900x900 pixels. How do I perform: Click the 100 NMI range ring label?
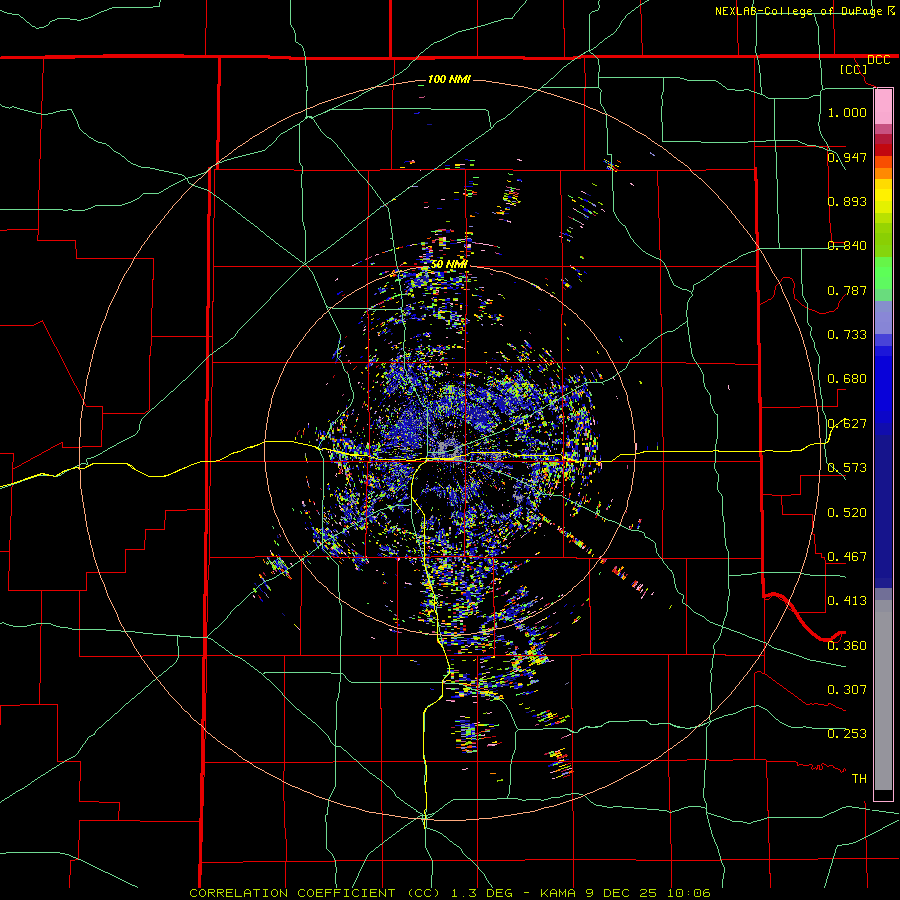pyautogui.click(x=449, y=79)
